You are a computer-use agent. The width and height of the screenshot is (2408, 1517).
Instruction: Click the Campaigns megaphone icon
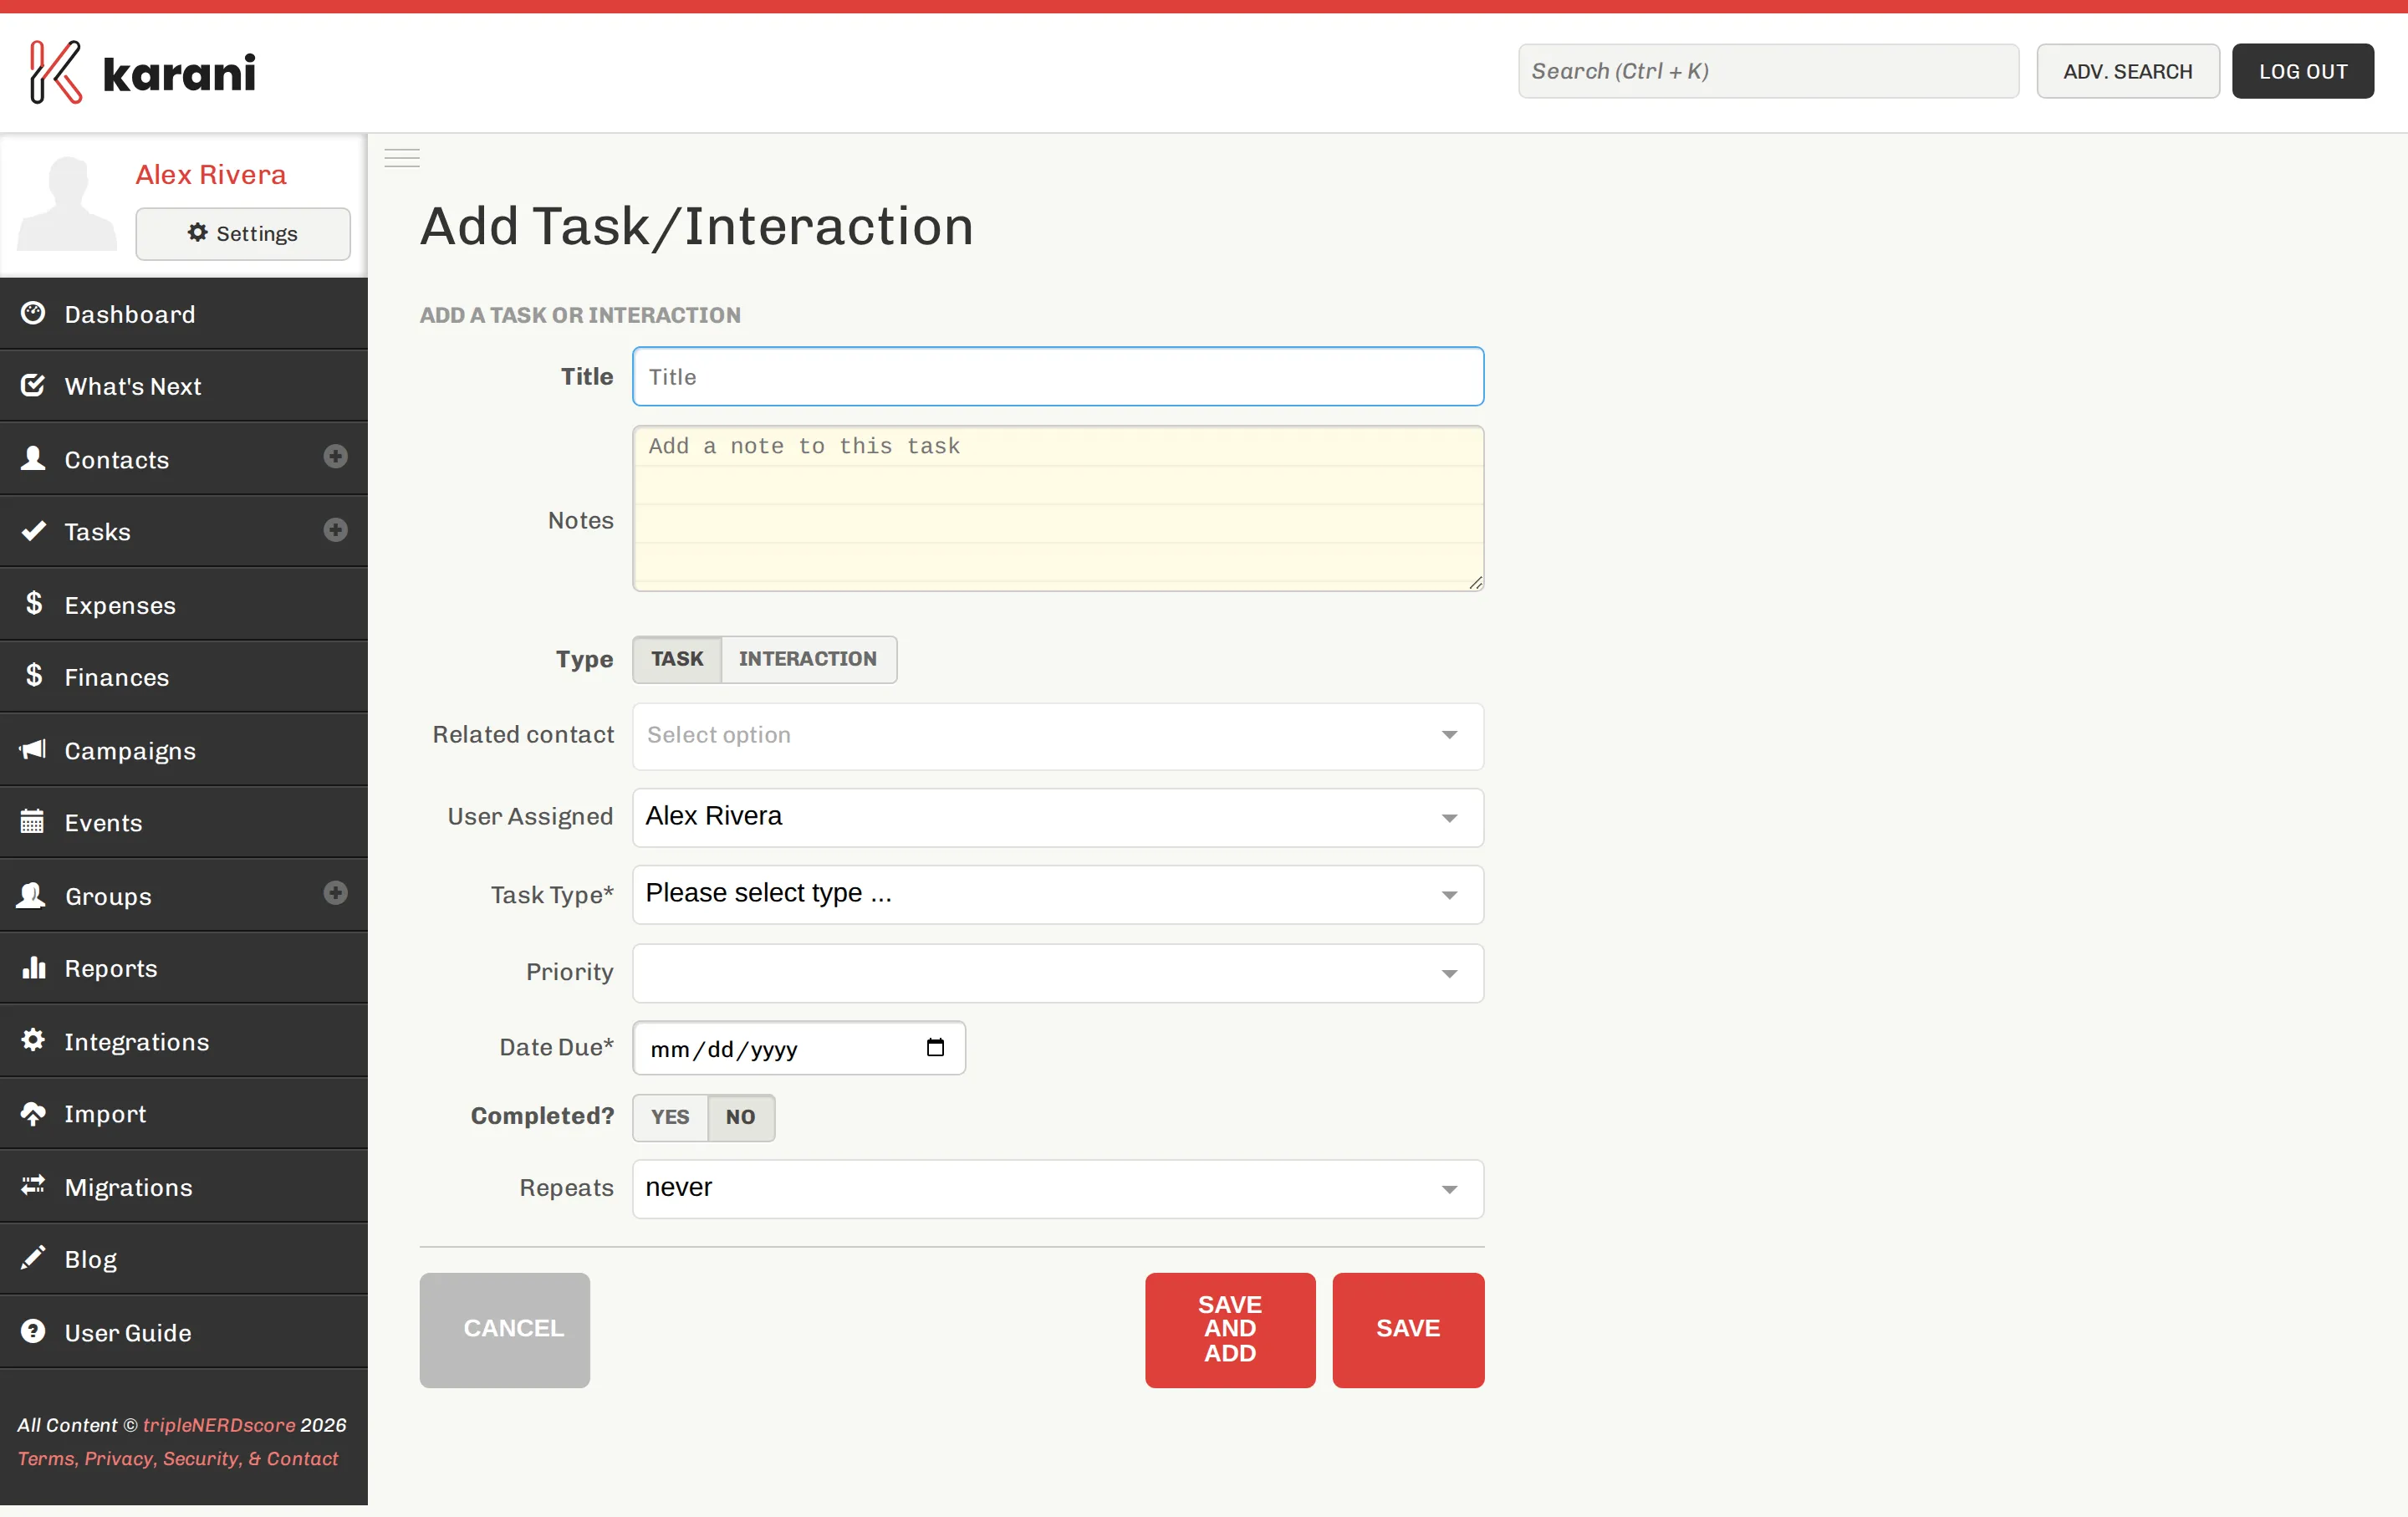(33, 749)
